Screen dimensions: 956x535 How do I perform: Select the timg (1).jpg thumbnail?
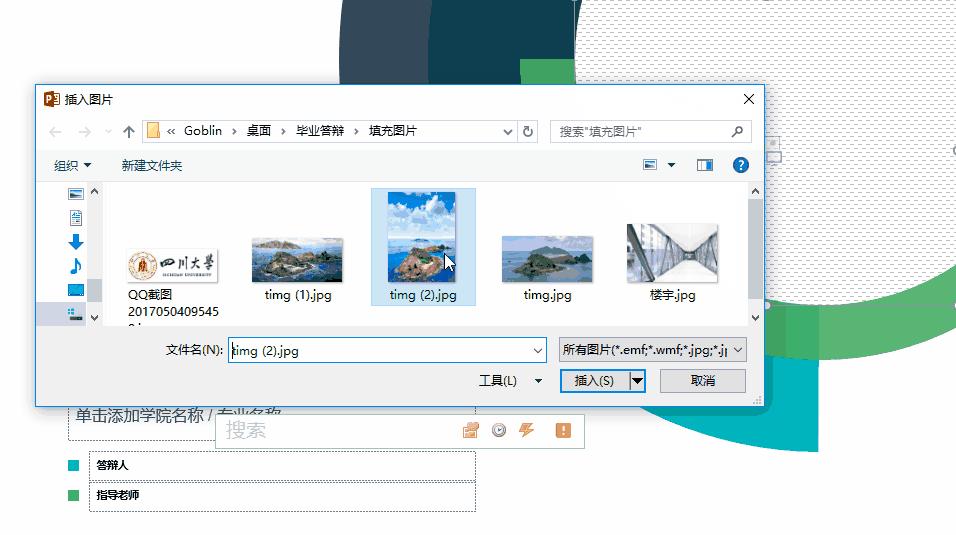tap(297, 260)
